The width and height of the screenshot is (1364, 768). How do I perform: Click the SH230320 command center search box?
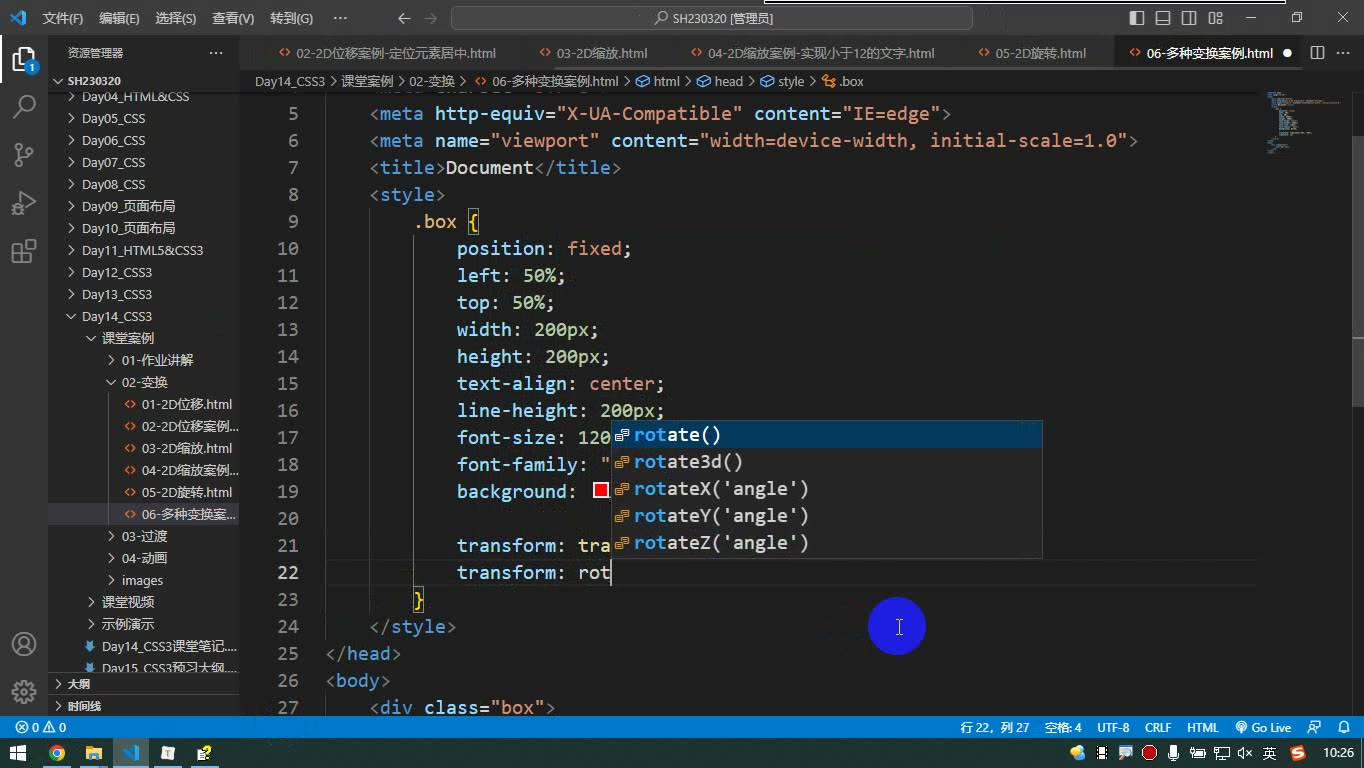click(712, 18)
